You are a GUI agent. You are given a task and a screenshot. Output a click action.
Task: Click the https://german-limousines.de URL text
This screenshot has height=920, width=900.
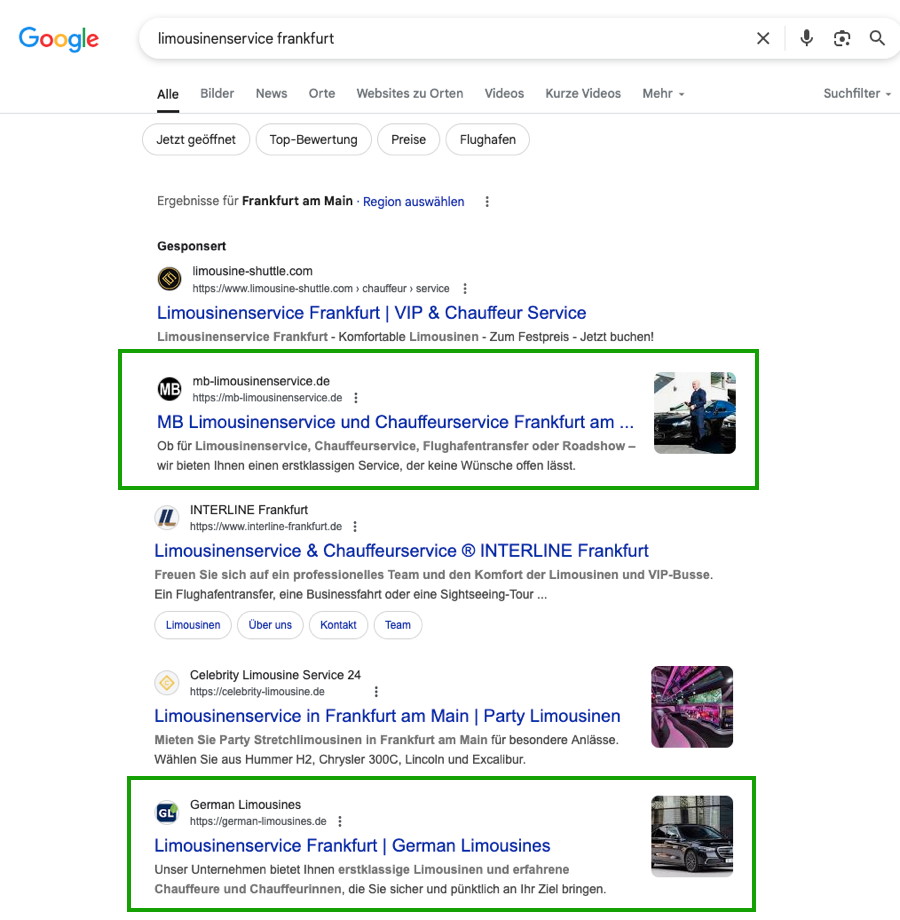(x=258, y=821)
